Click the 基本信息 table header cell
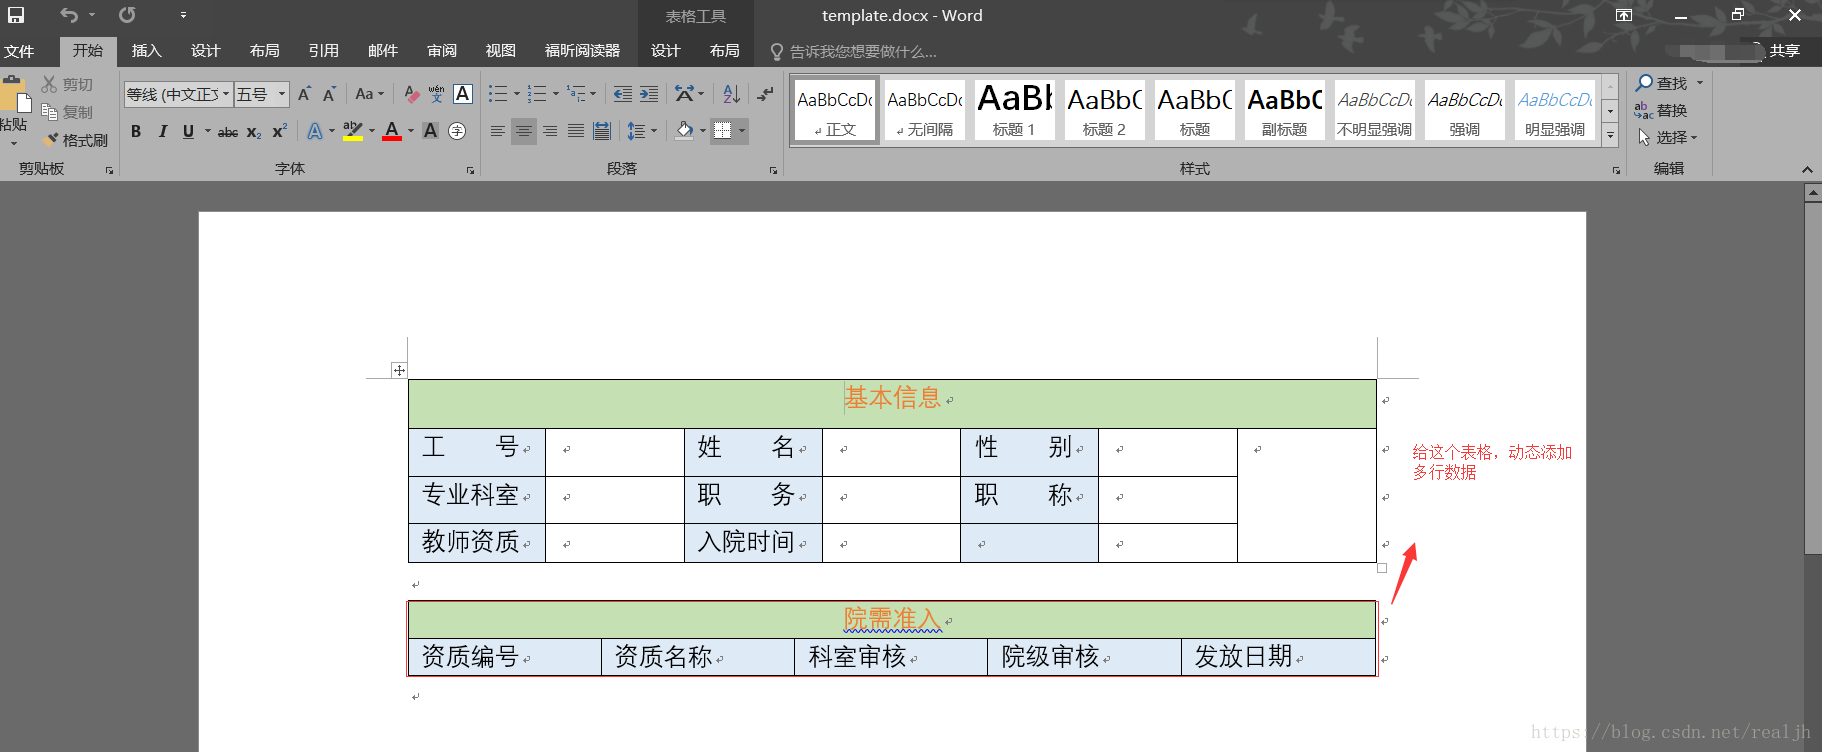 click(x=892, y=403)
